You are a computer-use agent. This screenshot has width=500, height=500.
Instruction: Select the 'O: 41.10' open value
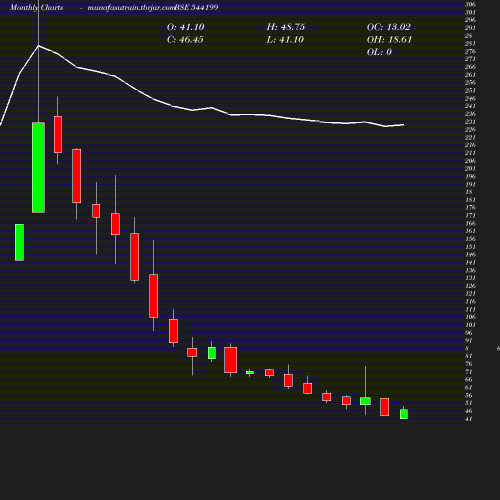point(186,27)
